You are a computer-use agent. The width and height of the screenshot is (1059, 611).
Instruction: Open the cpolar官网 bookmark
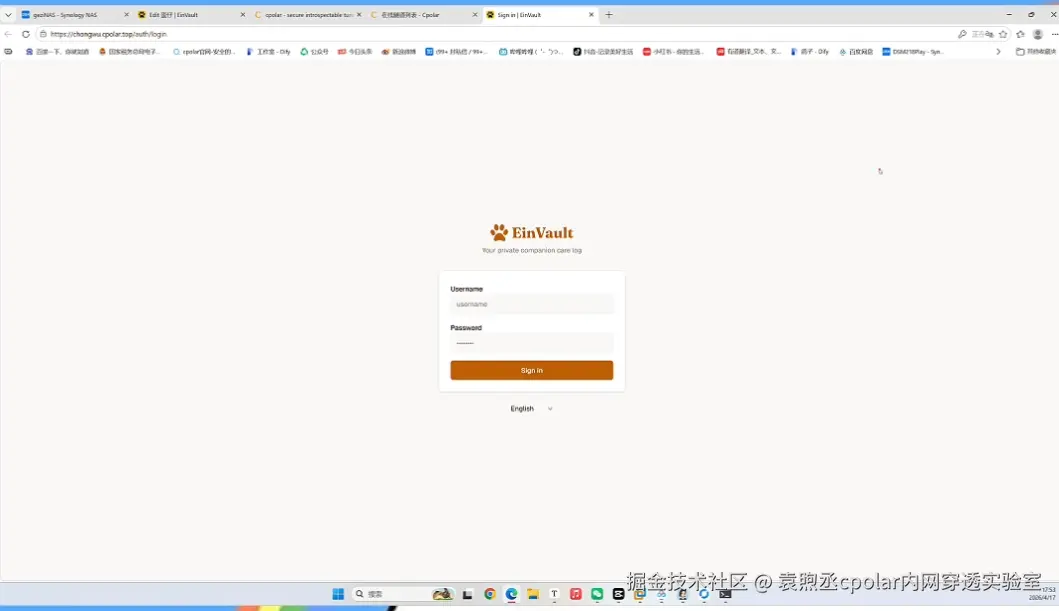pos(204,51)
